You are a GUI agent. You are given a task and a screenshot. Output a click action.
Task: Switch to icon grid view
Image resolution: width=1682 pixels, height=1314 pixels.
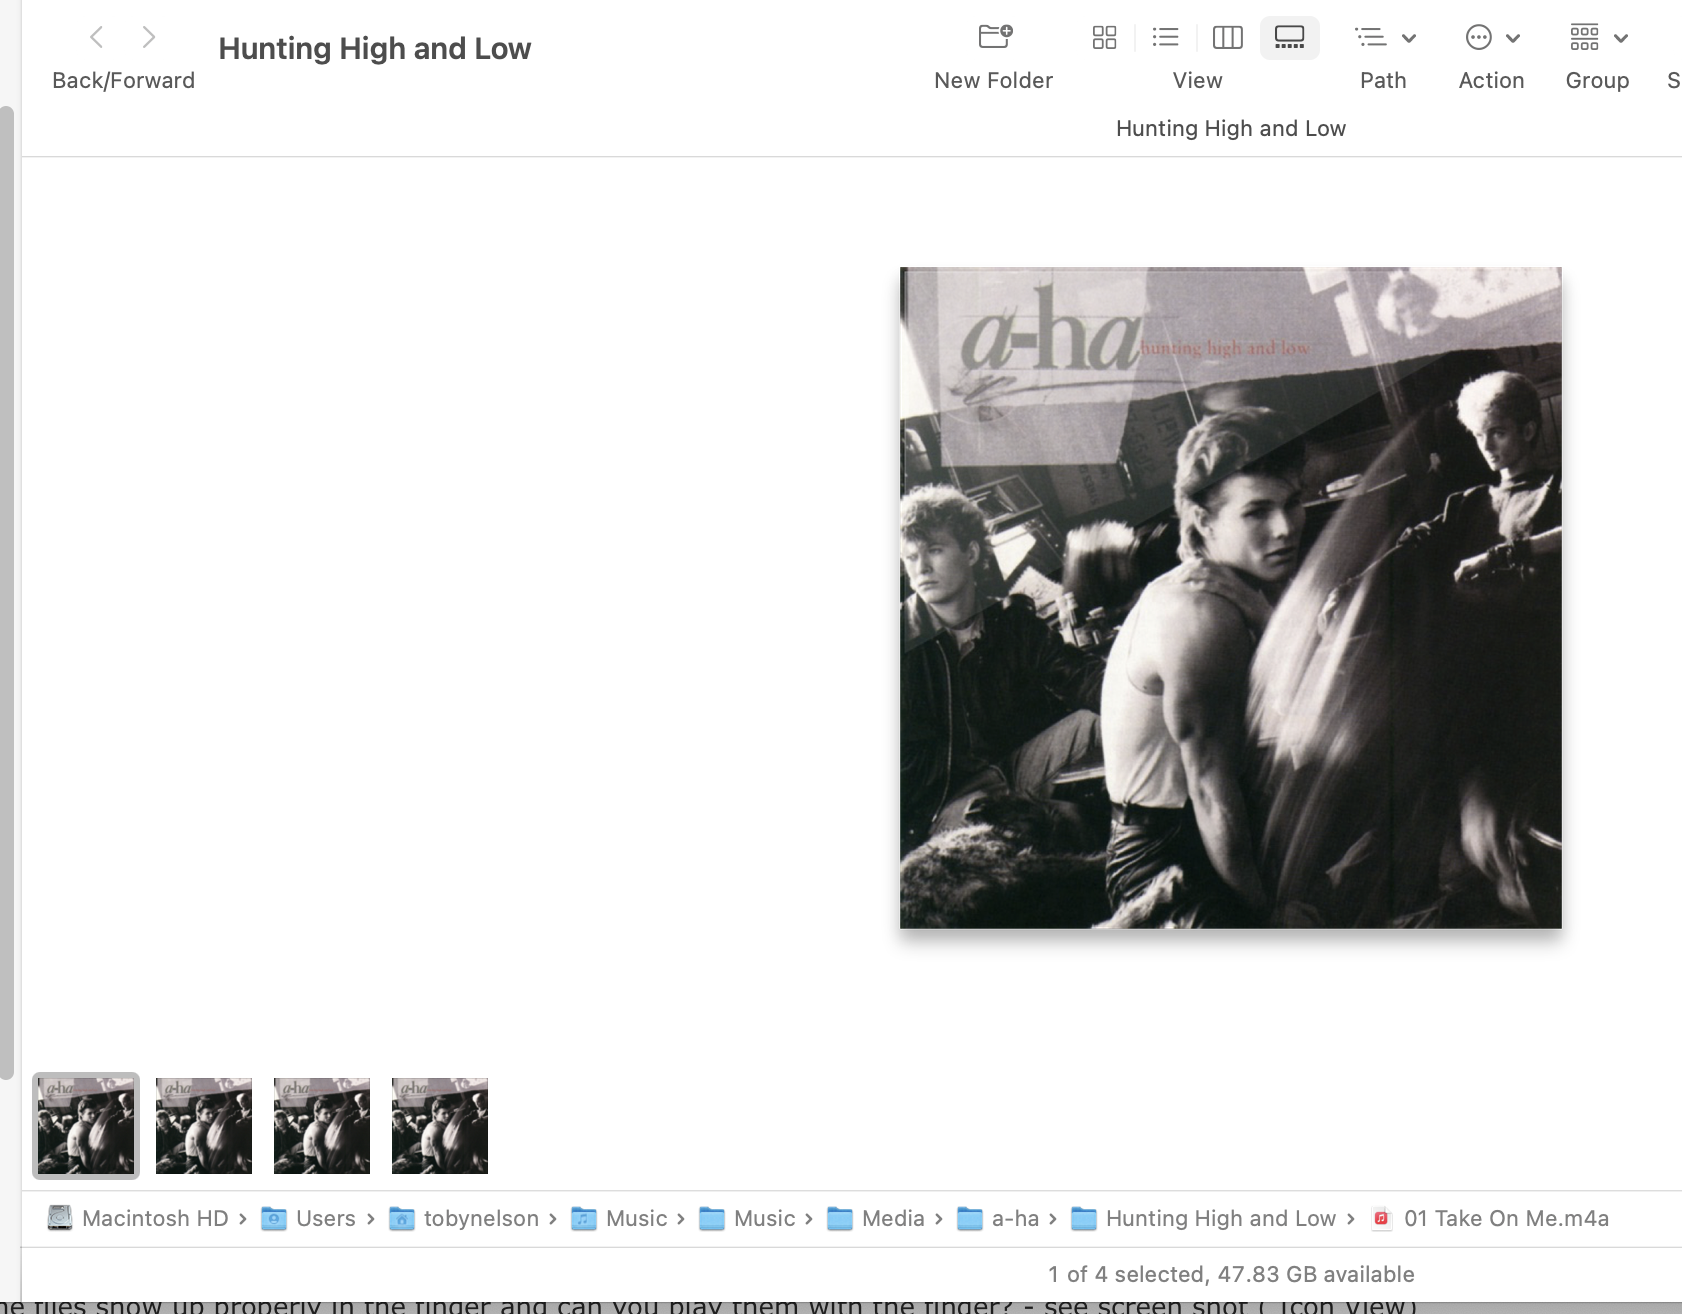pos(1104,38)
